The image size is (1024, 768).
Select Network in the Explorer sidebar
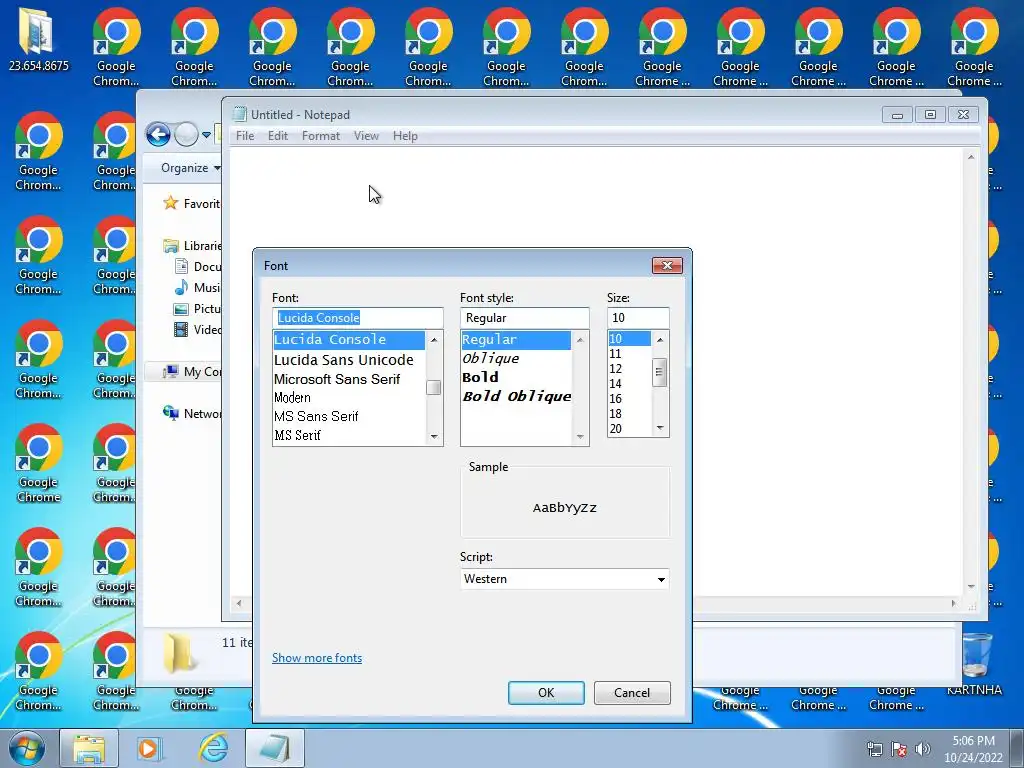click(x=192, y=413)
